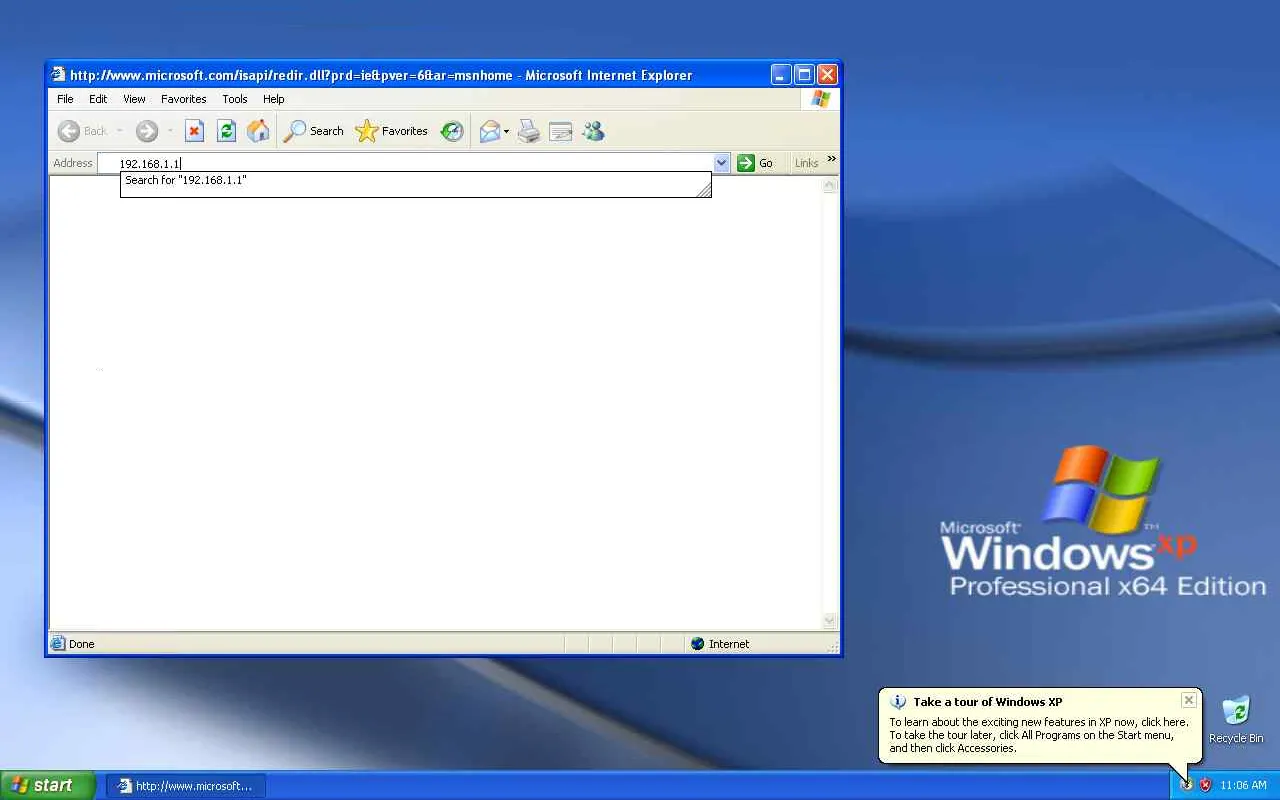Click the taskbar clock showing 11:06 AM

click(1243, 785)
